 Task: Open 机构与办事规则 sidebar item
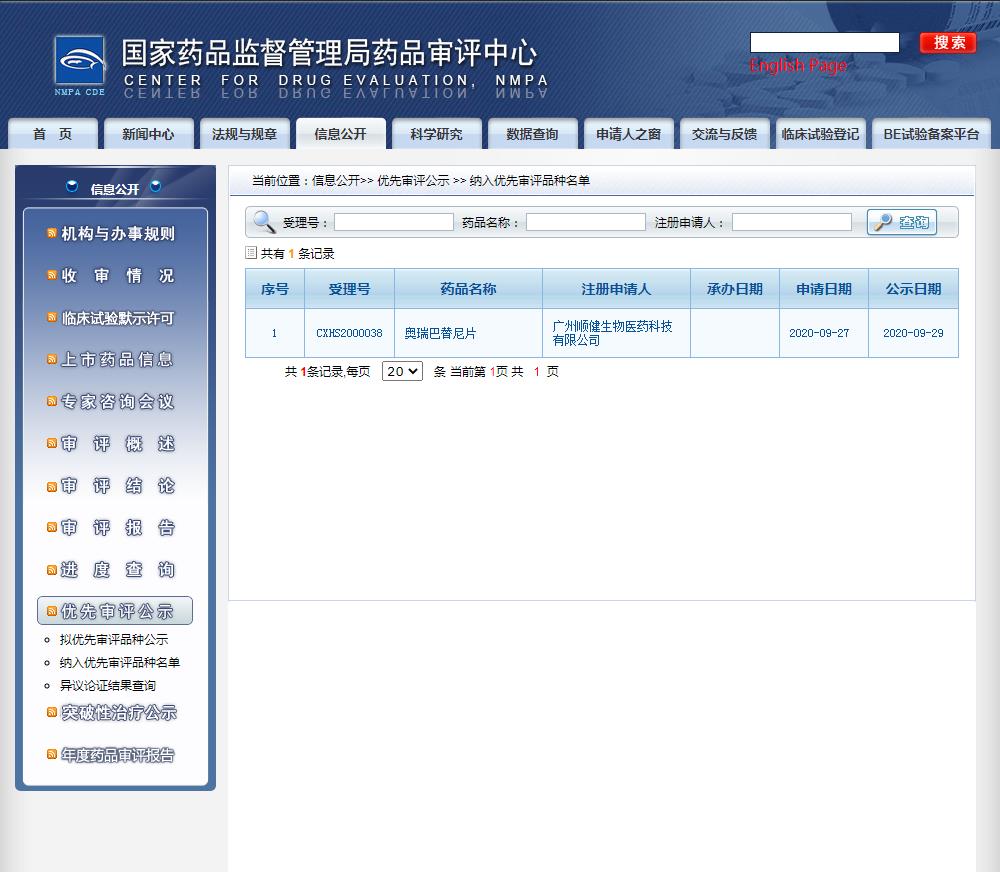pos(117,233)
